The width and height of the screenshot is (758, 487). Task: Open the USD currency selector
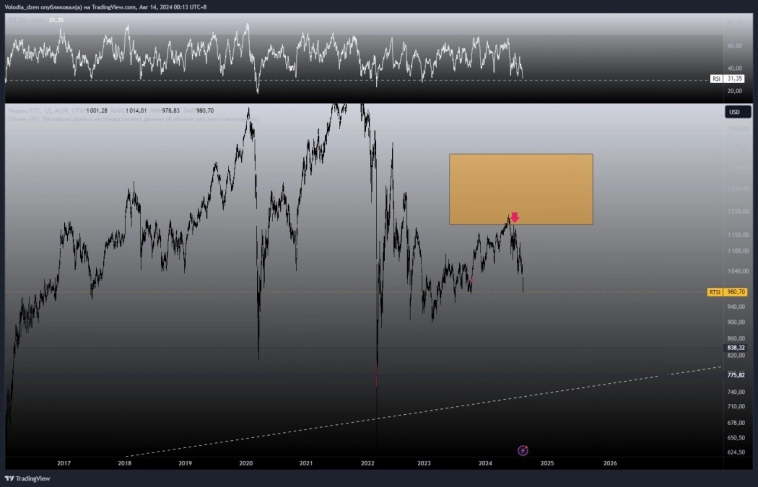[x=738, y=112]
